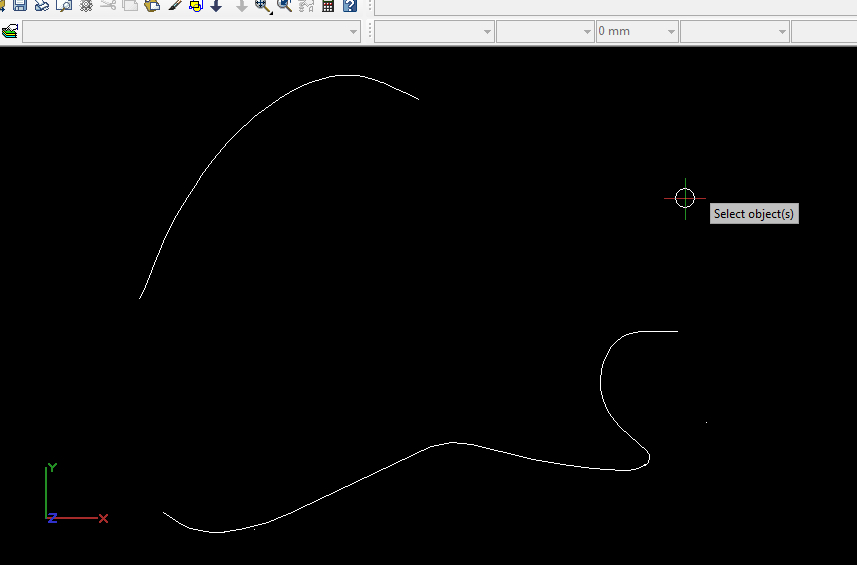
Task: Open the calculator tool icon
Action: pos(328,5)
